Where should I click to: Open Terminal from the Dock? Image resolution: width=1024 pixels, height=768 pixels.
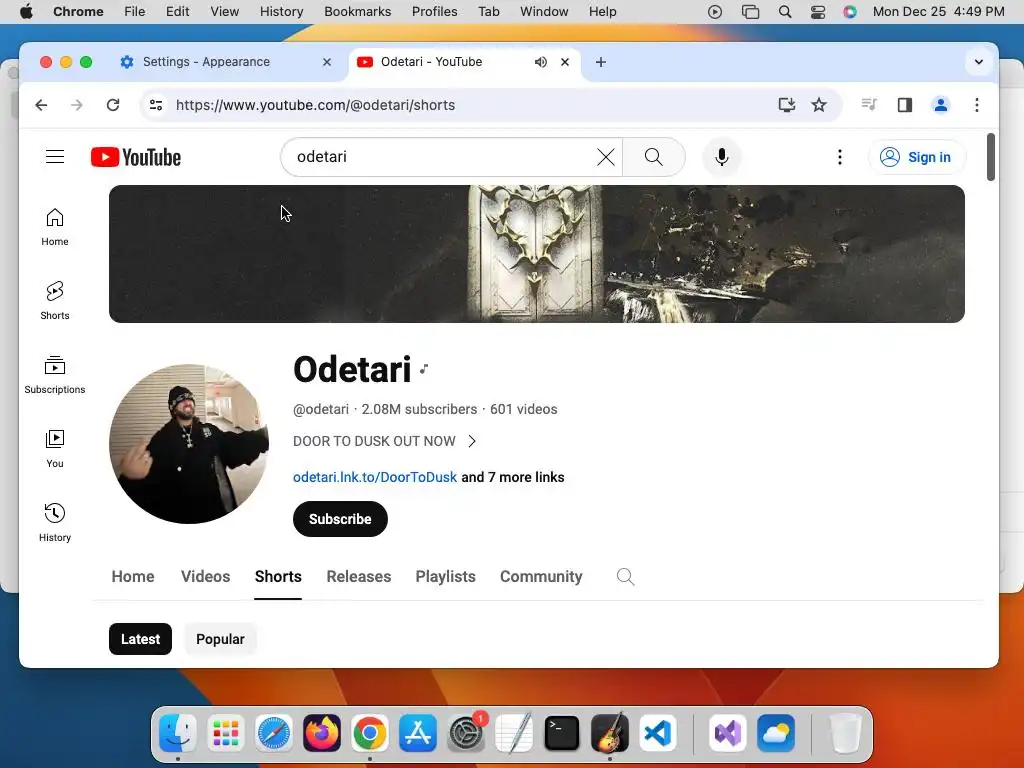click(562, 733)
